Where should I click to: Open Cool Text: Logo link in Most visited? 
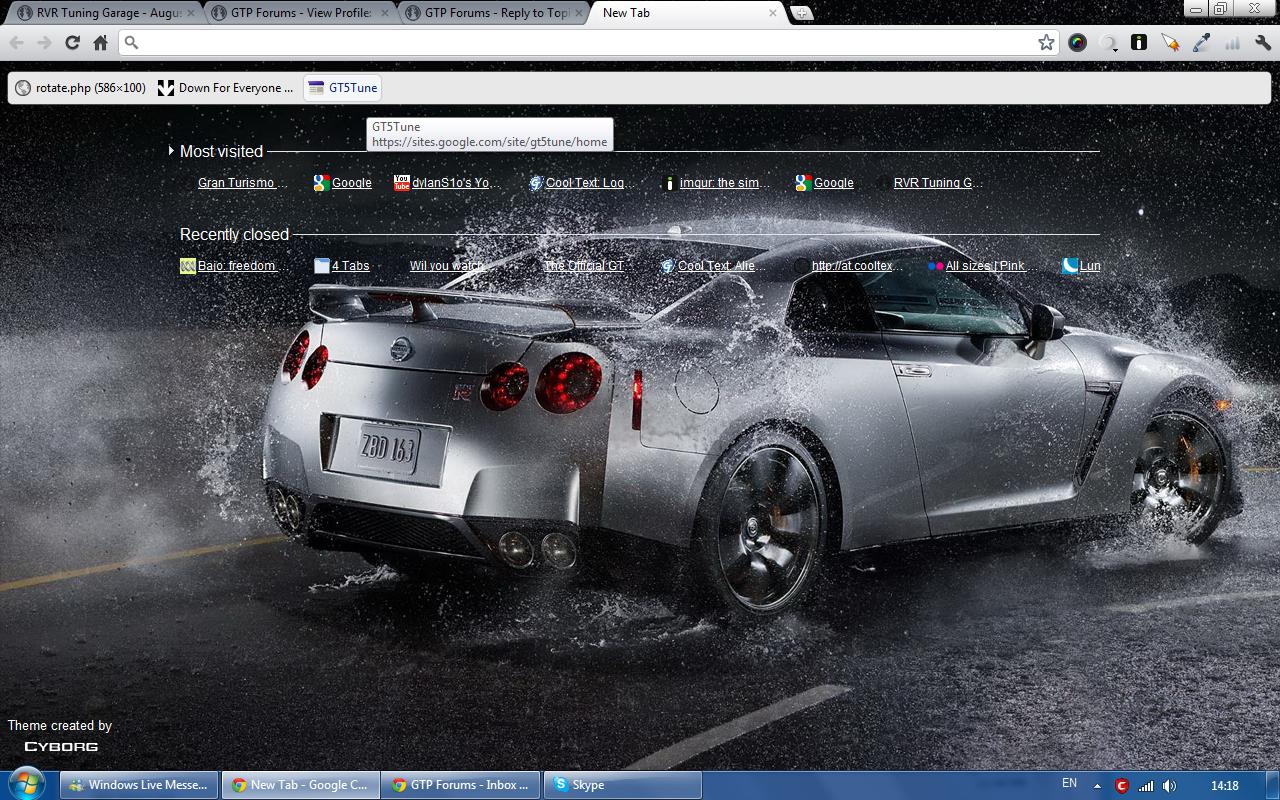[582, 183]
